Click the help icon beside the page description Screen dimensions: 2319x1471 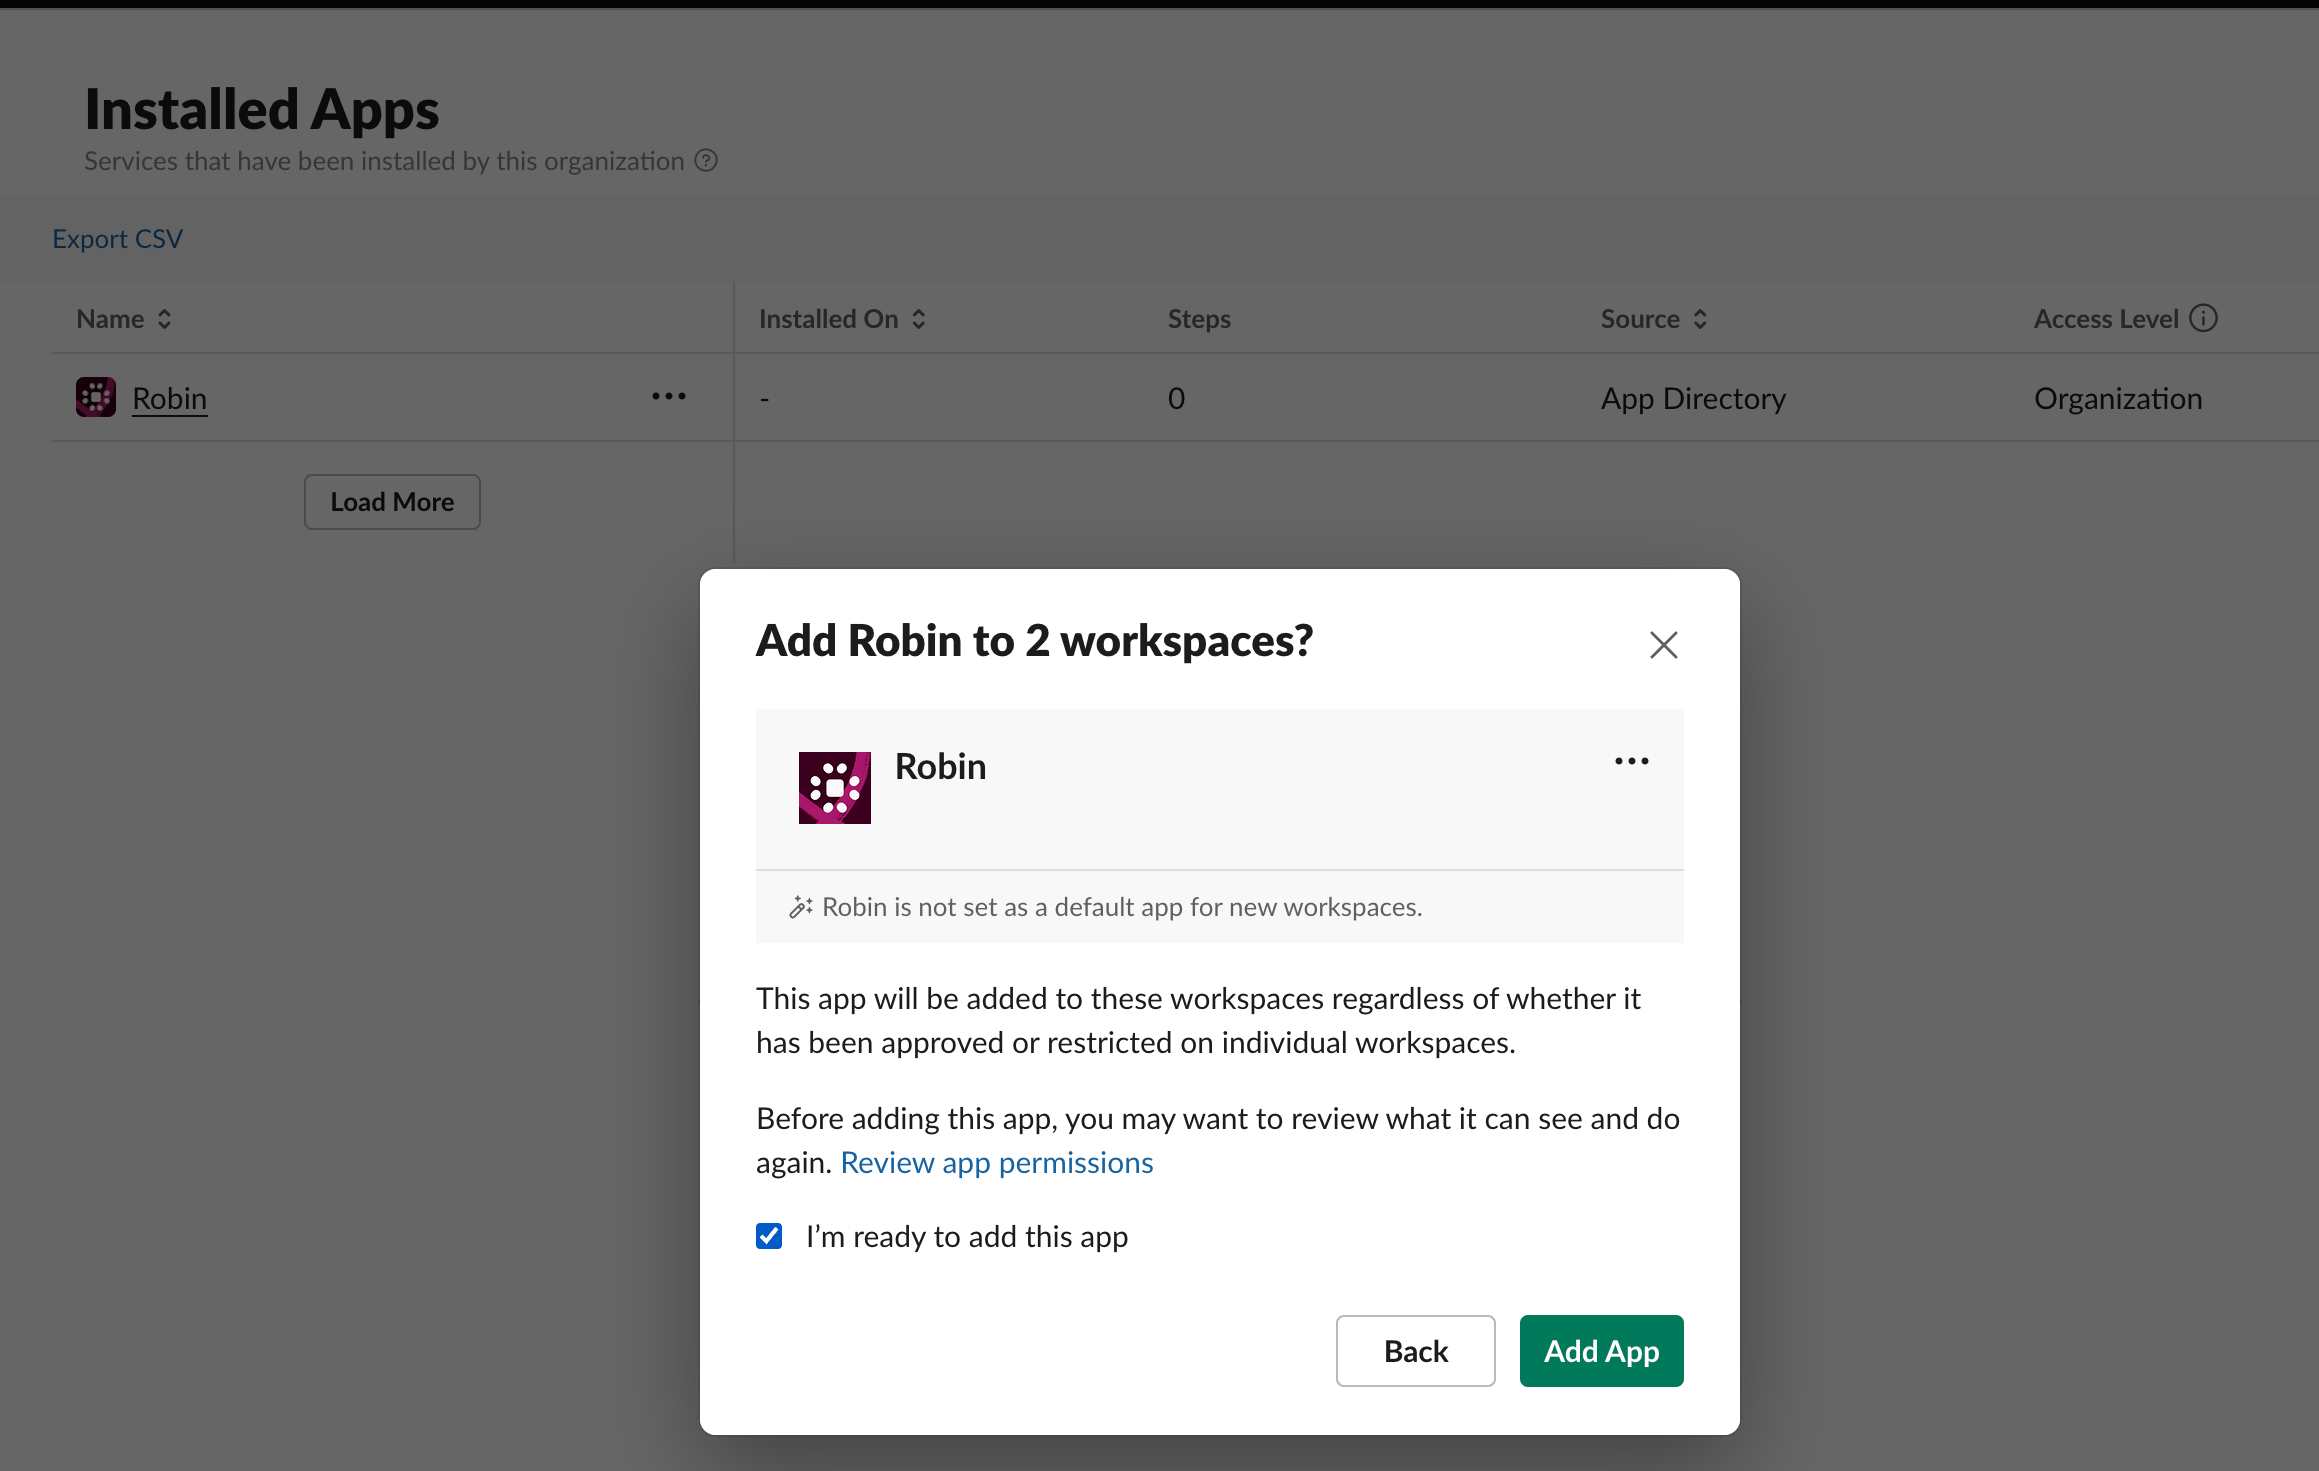pos(706,160)
